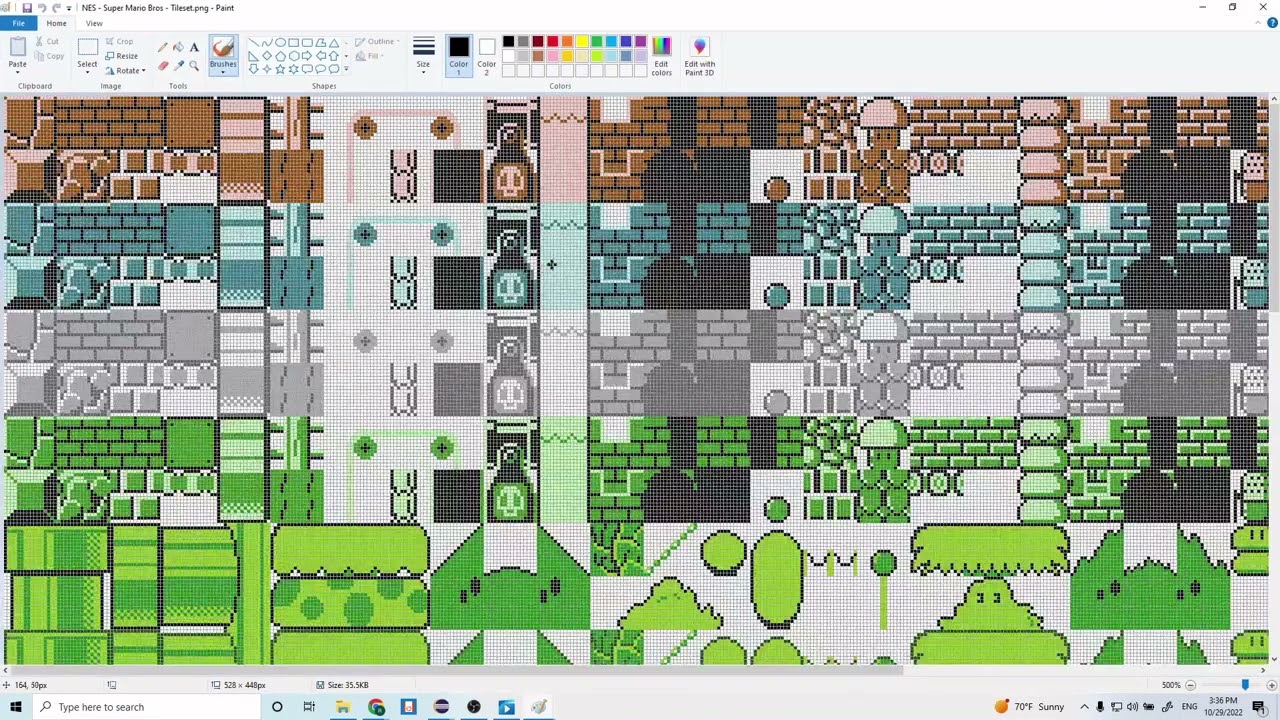Expand the Select dropdown arrow
The image size is (1280, 720).
coord(87,72)
